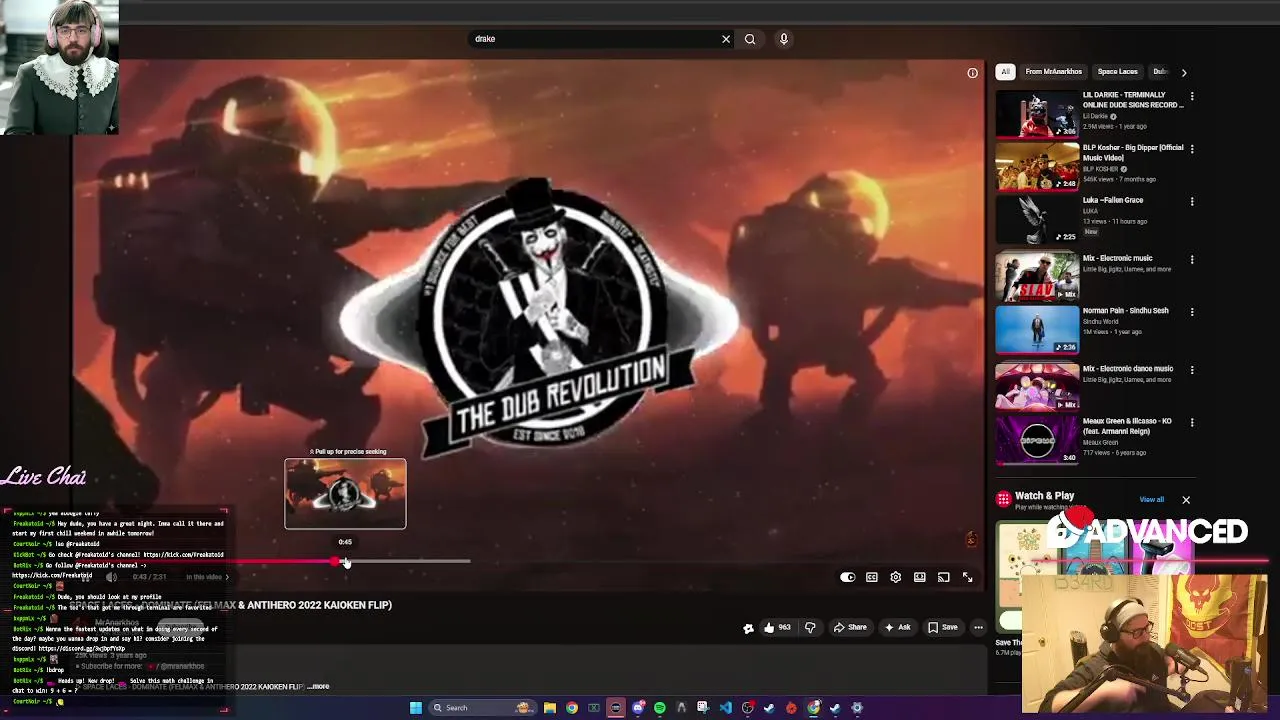Cast video with Play on TV icon
1280x720 pixels.
pos(944,577)
